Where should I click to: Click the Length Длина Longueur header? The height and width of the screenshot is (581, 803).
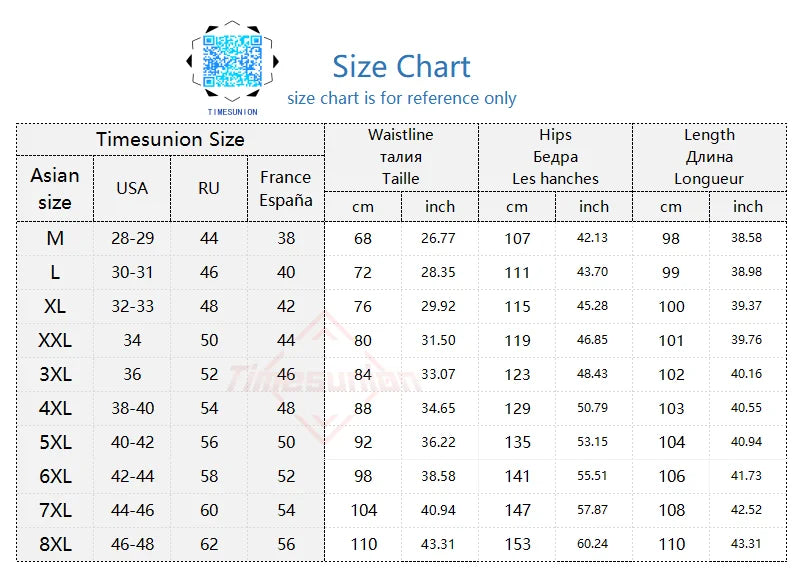(x=709, y=156)
